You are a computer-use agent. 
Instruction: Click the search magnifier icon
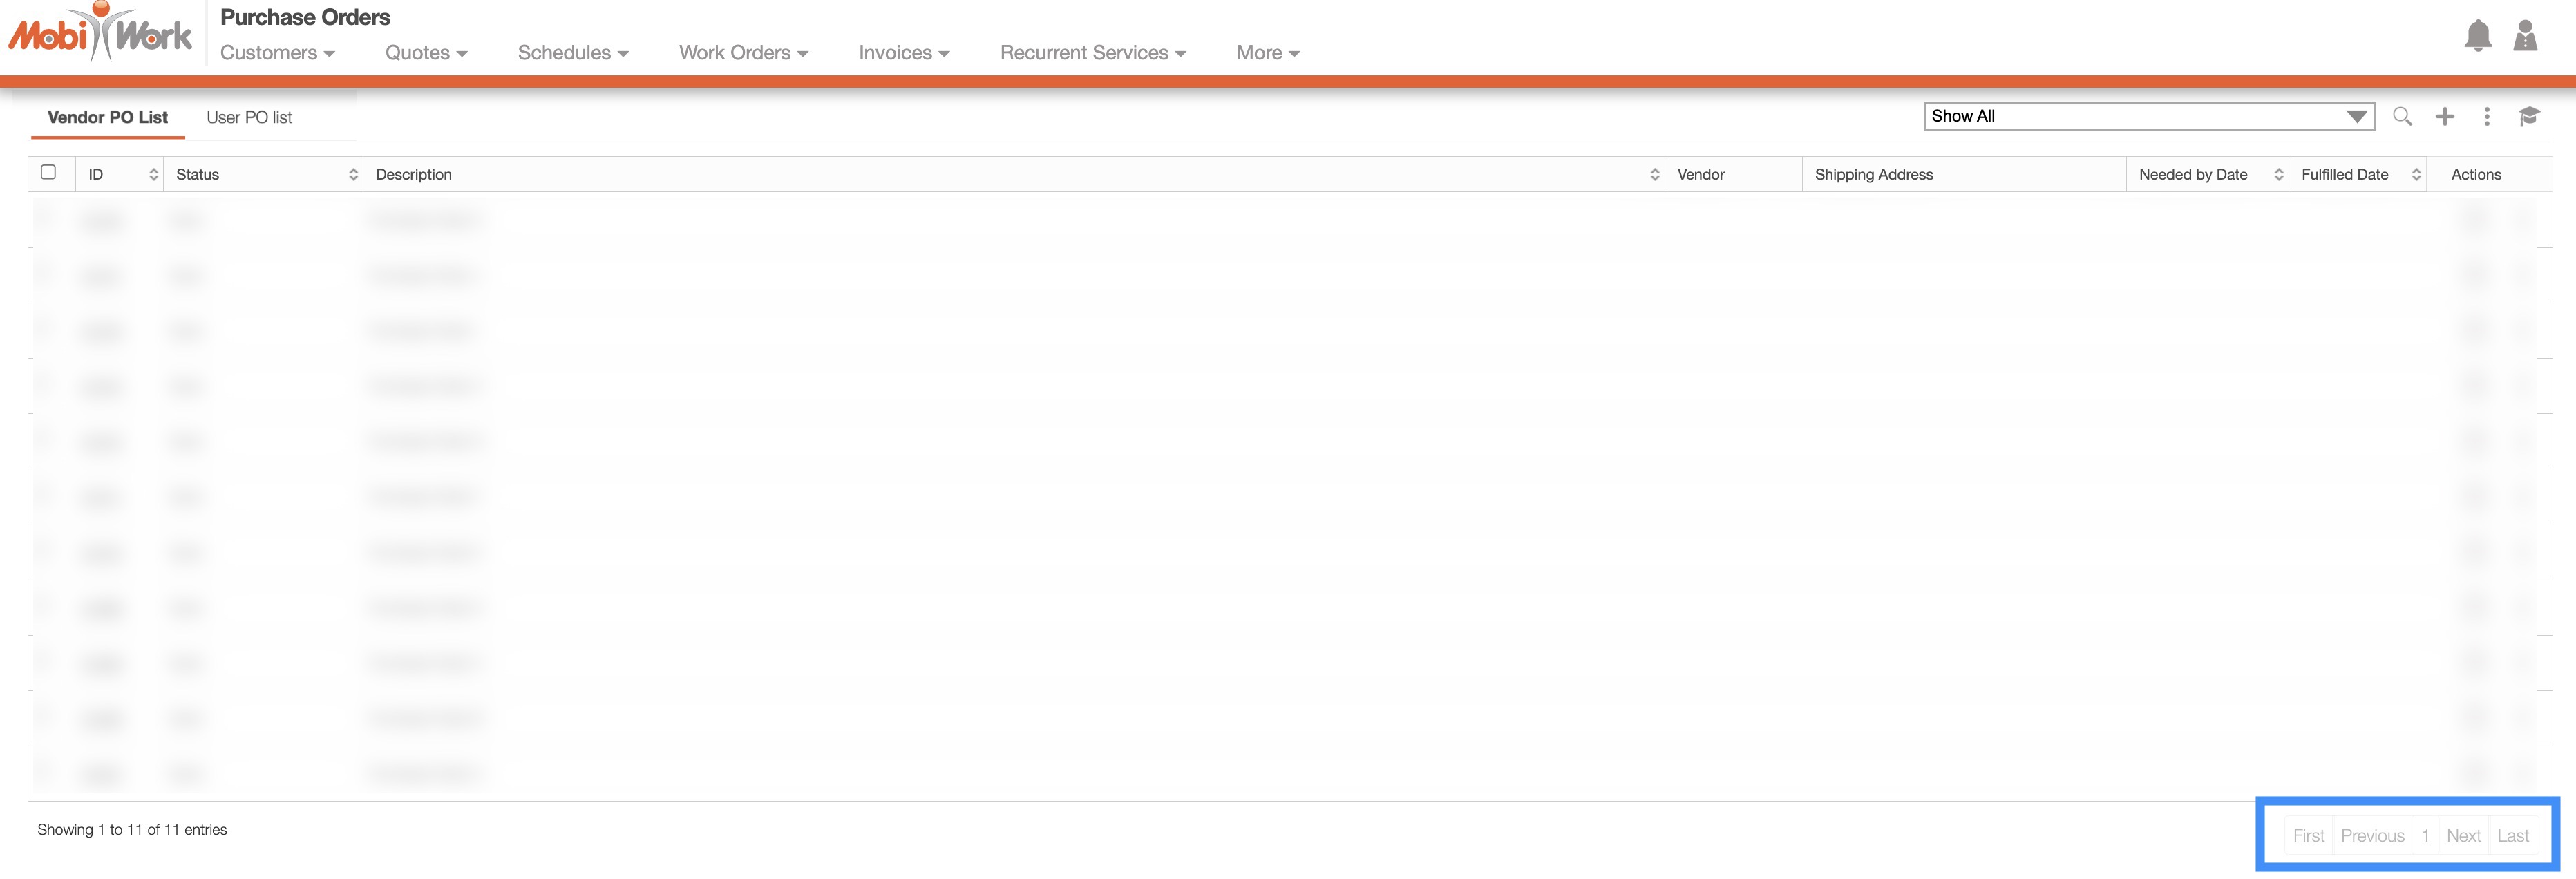(2402, 117)
